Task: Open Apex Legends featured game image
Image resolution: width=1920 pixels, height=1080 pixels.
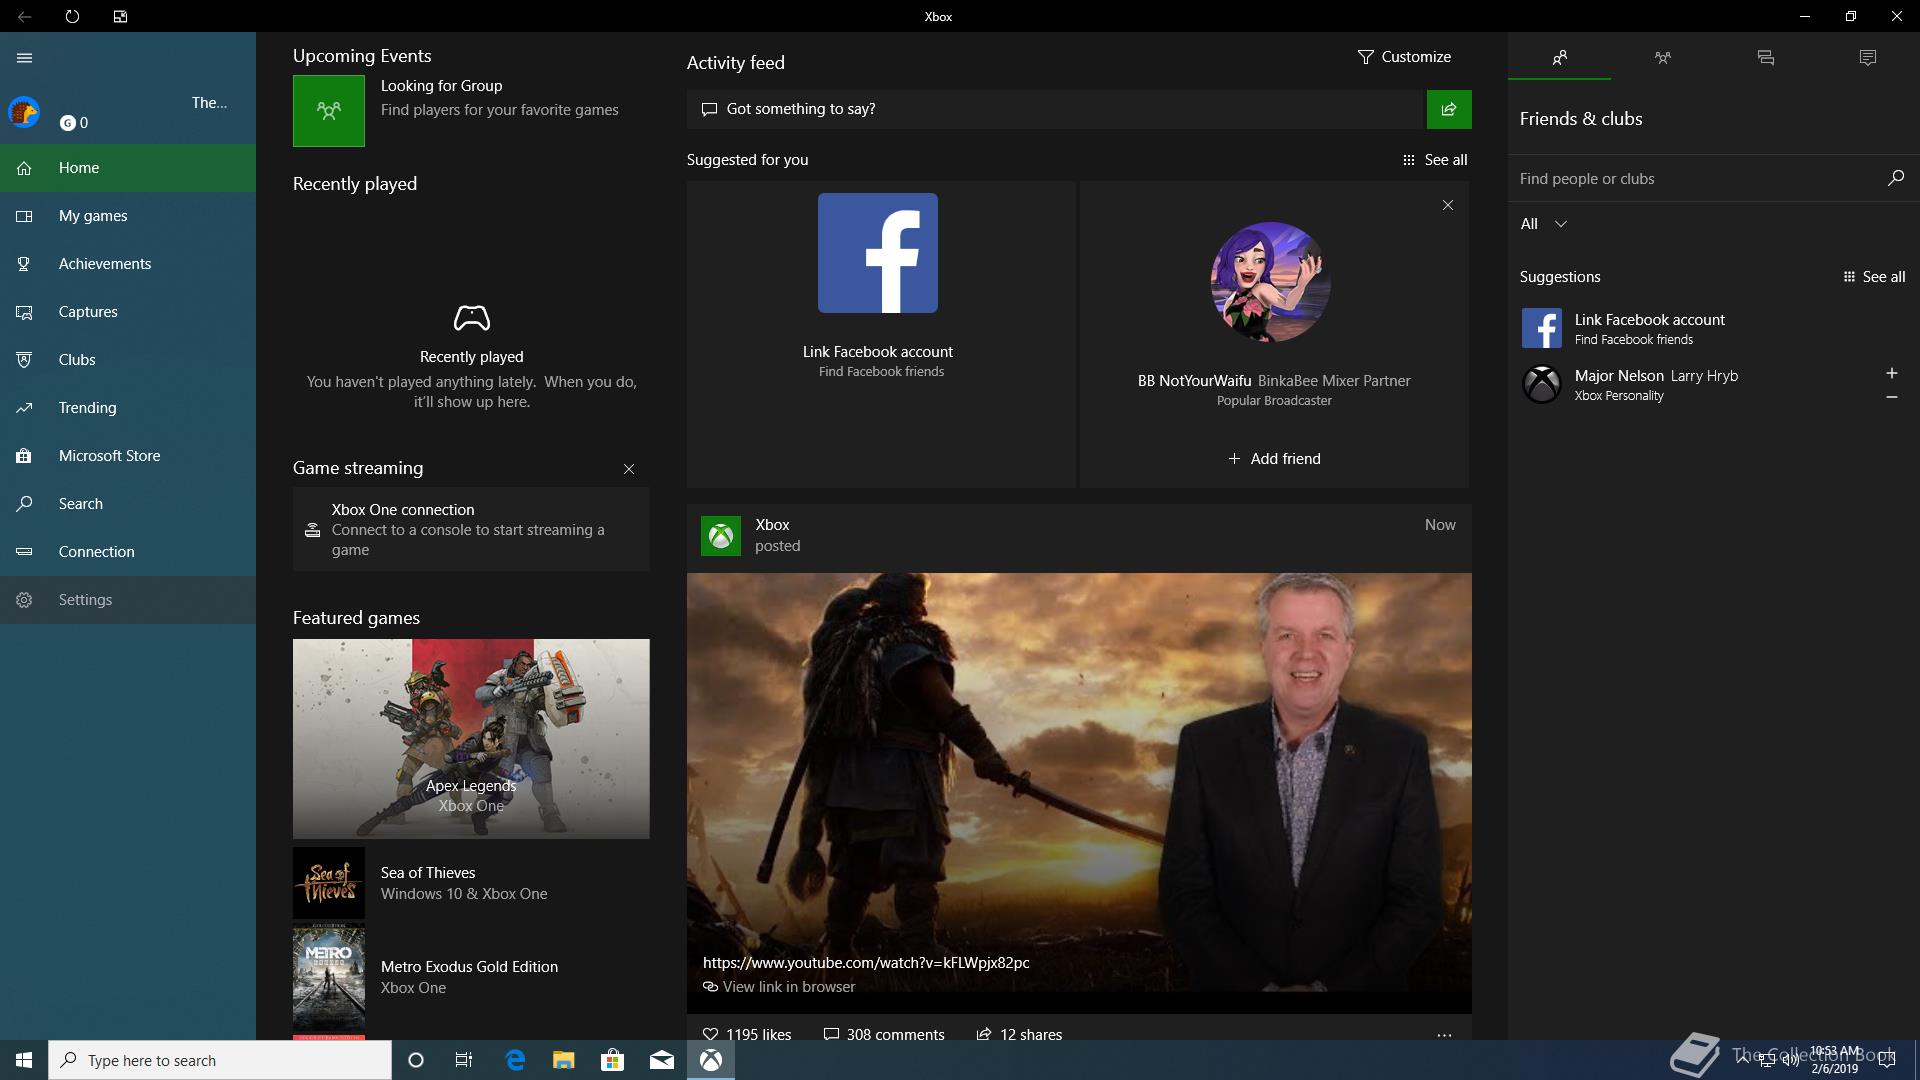Action: coord(471,739)
